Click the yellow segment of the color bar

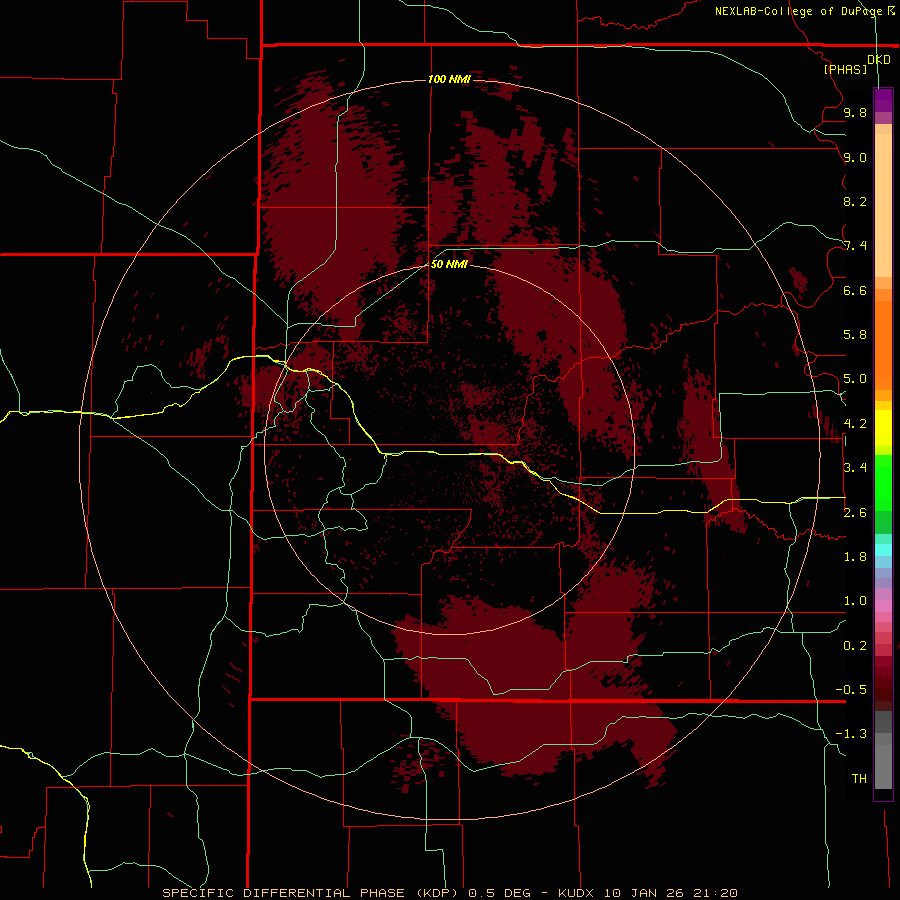tap(883, 428)
